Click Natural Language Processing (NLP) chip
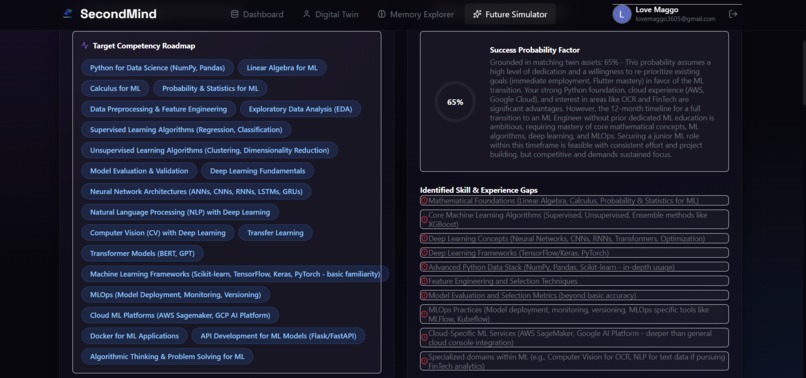 [x=180, y=212]
